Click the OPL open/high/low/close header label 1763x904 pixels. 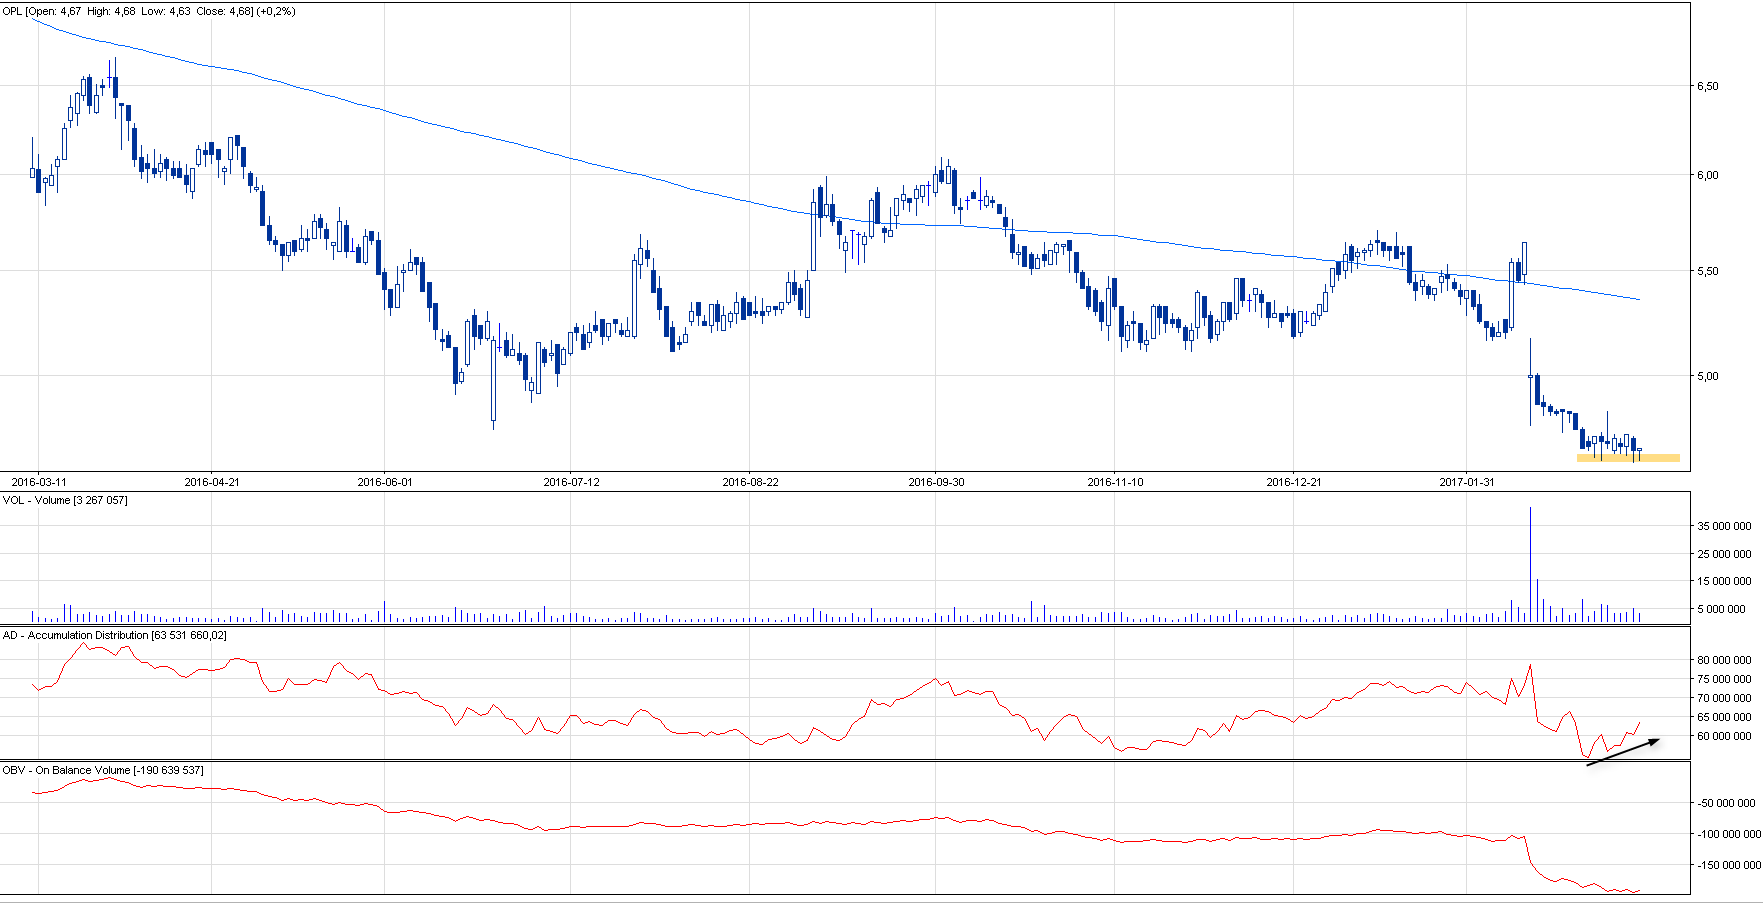click(x=148, y=12)
